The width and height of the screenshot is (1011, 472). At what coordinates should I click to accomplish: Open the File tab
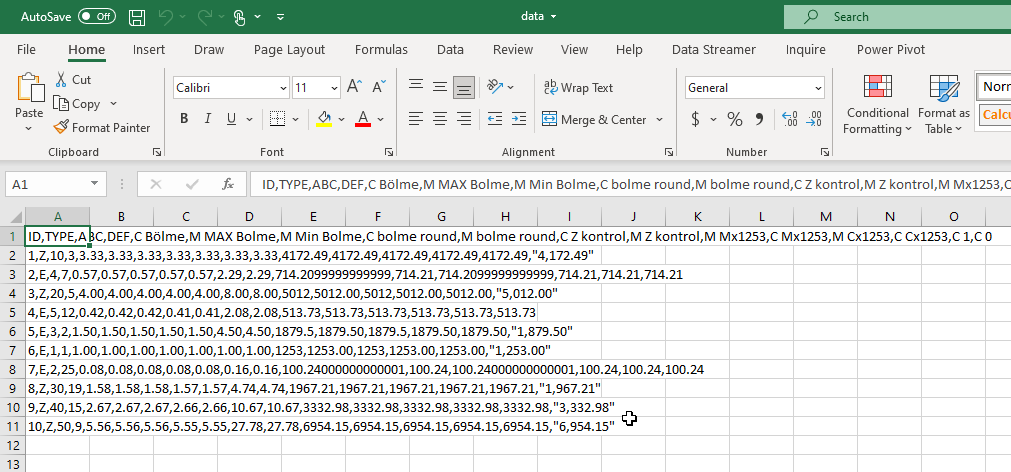pos(26,50)
